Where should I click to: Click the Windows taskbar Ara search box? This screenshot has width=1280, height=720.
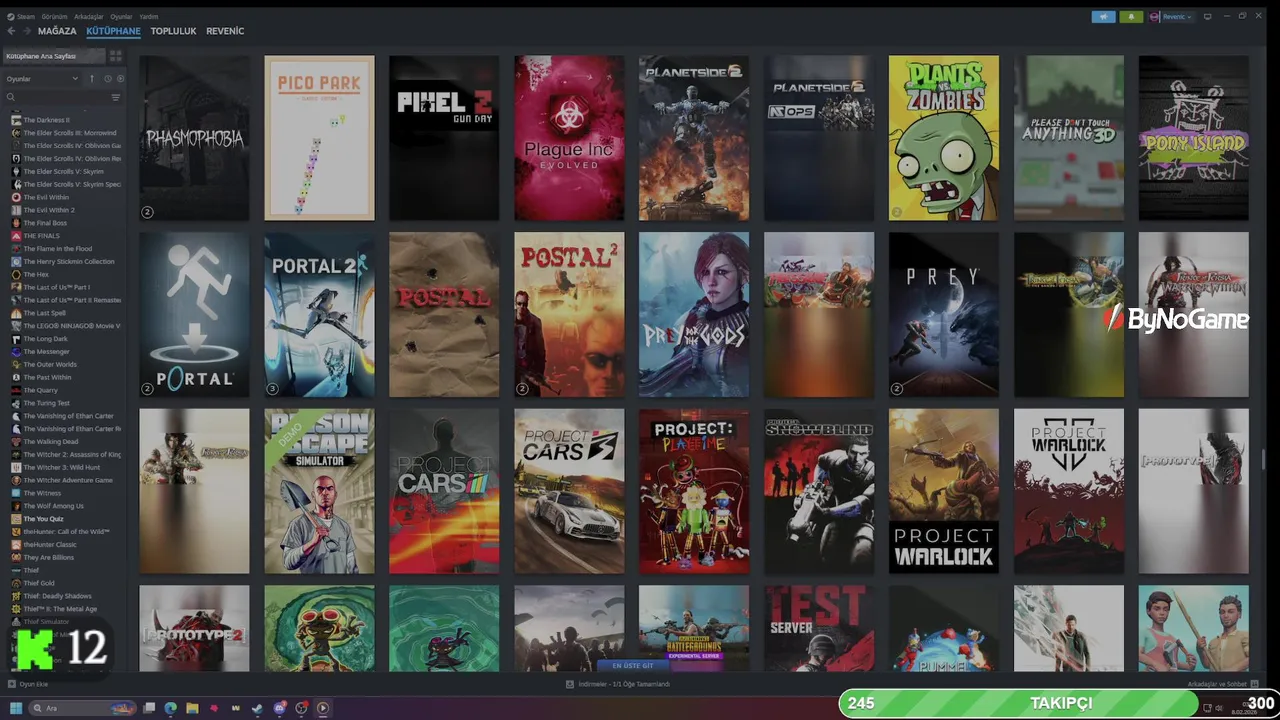tap(82, 708)
